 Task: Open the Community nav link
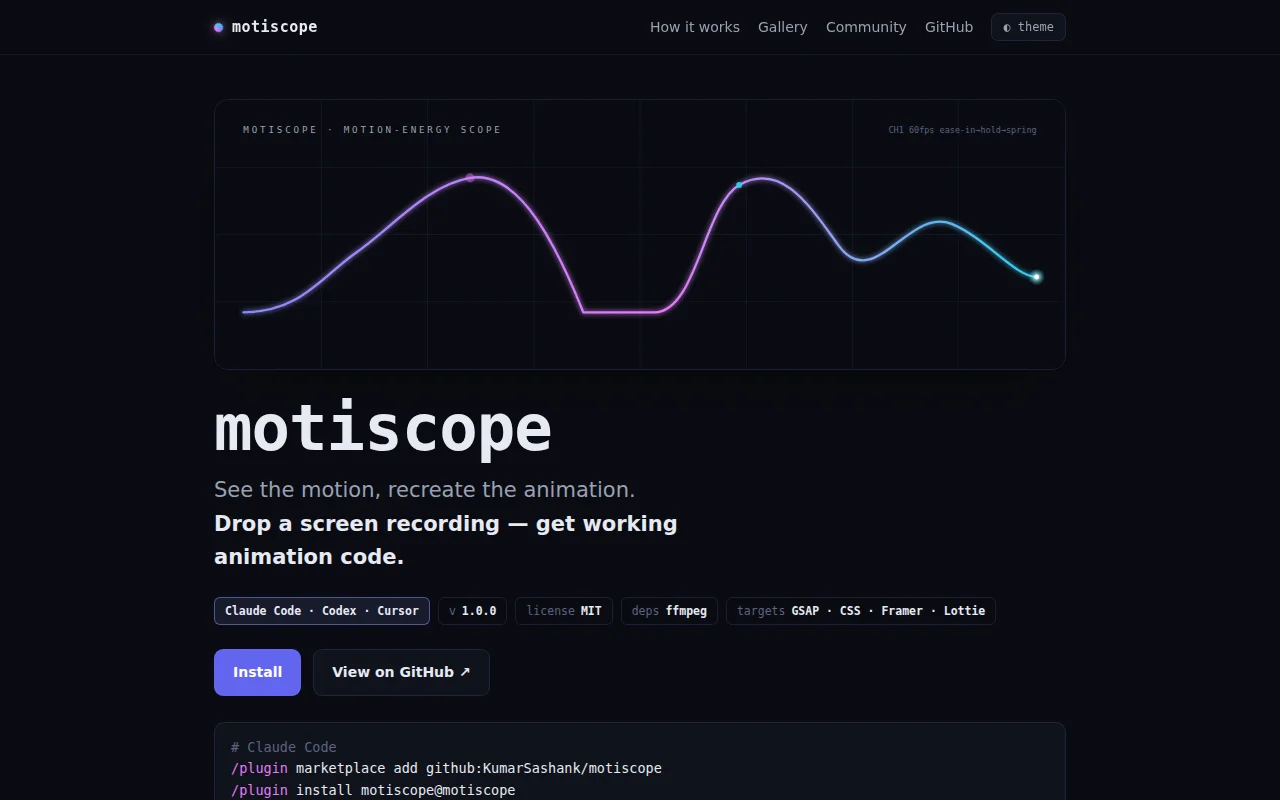(866, 27)
